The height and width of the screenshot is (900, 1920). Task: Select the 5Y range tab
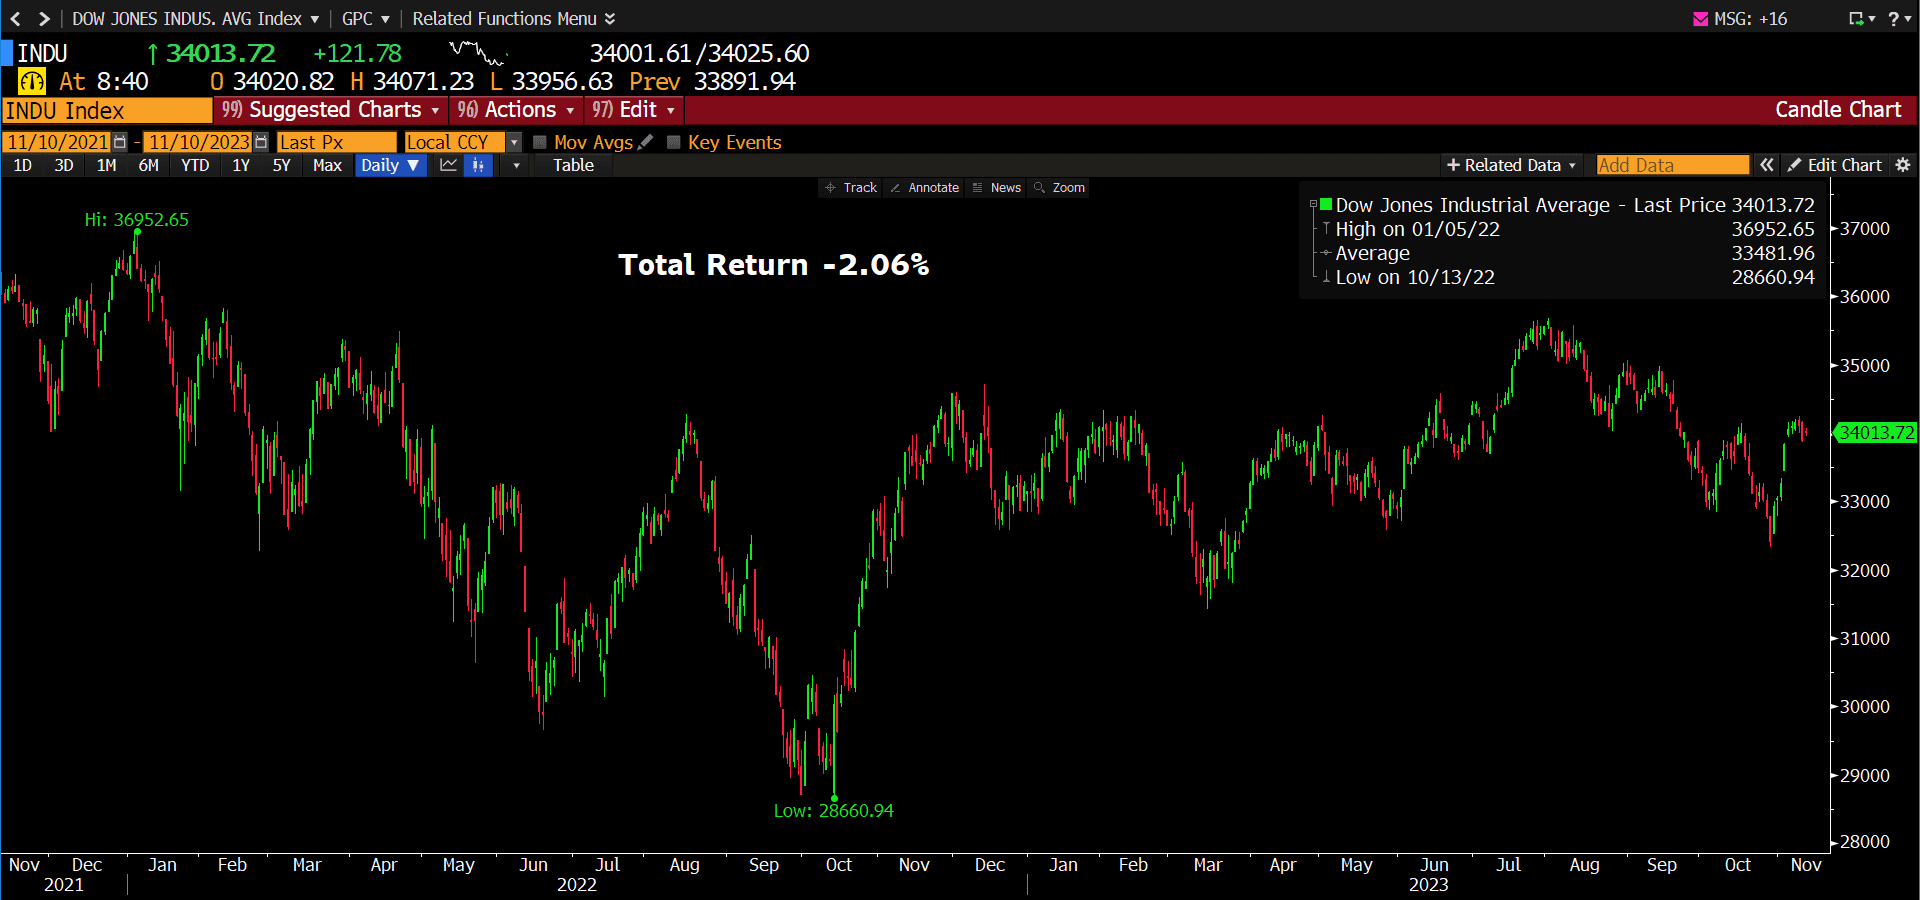pos(282,165)
